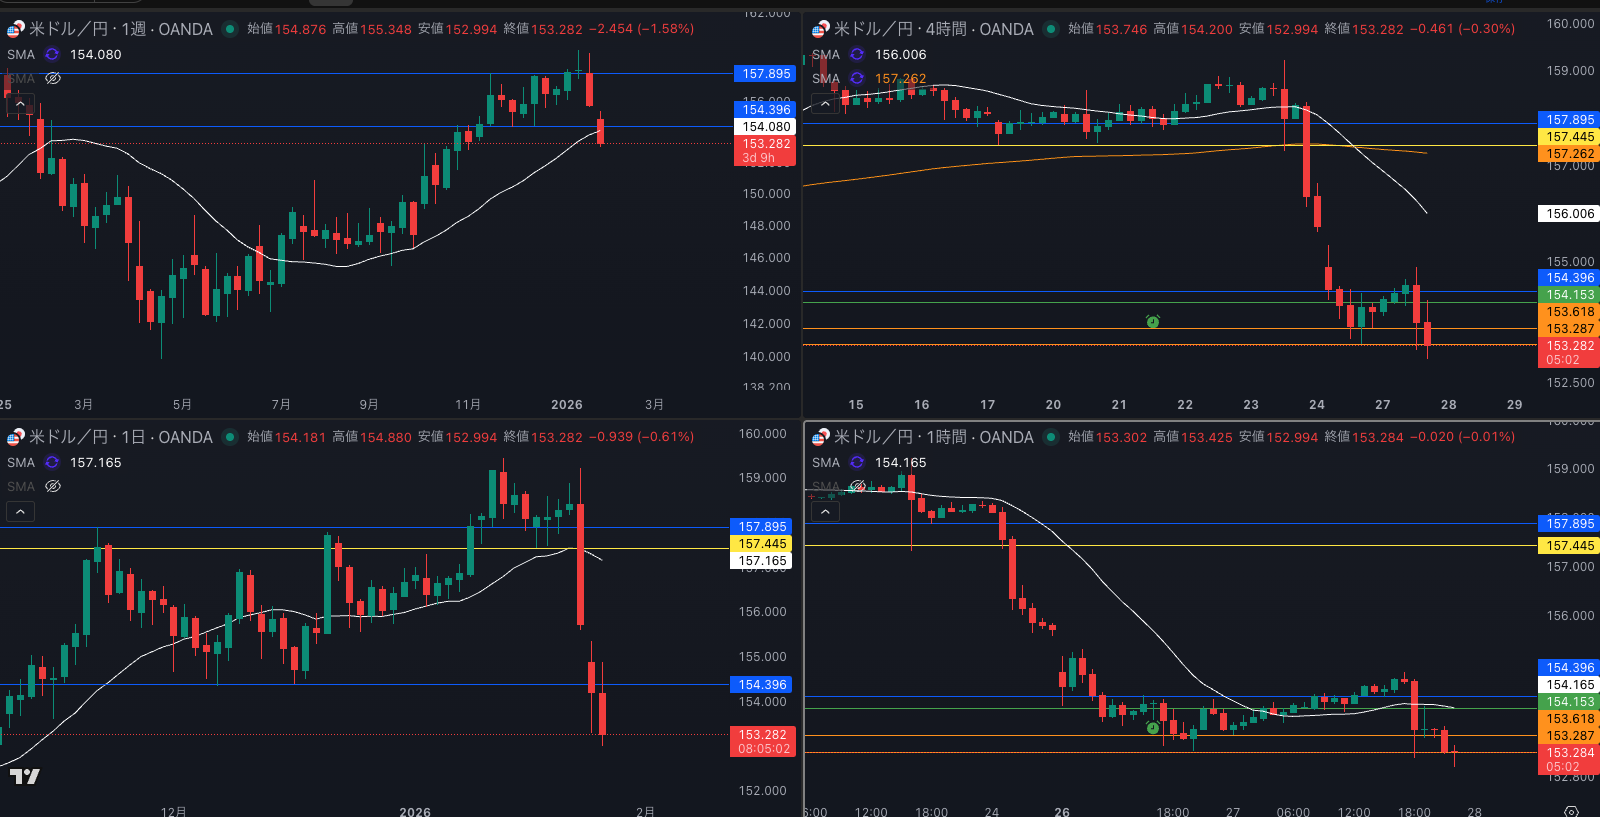Click the alert clock marker on 4-hour chart

(x=1152, y=321)
